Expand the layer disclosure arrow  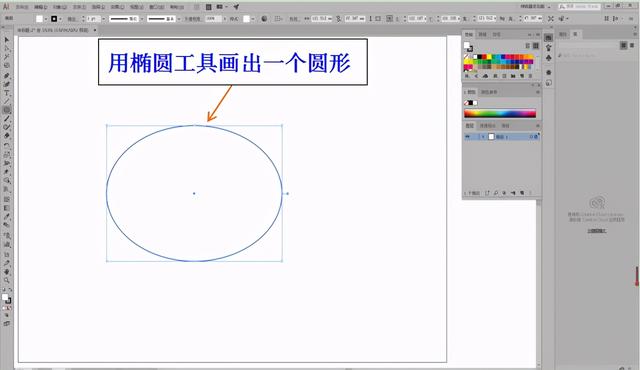[x=483, y=137]
